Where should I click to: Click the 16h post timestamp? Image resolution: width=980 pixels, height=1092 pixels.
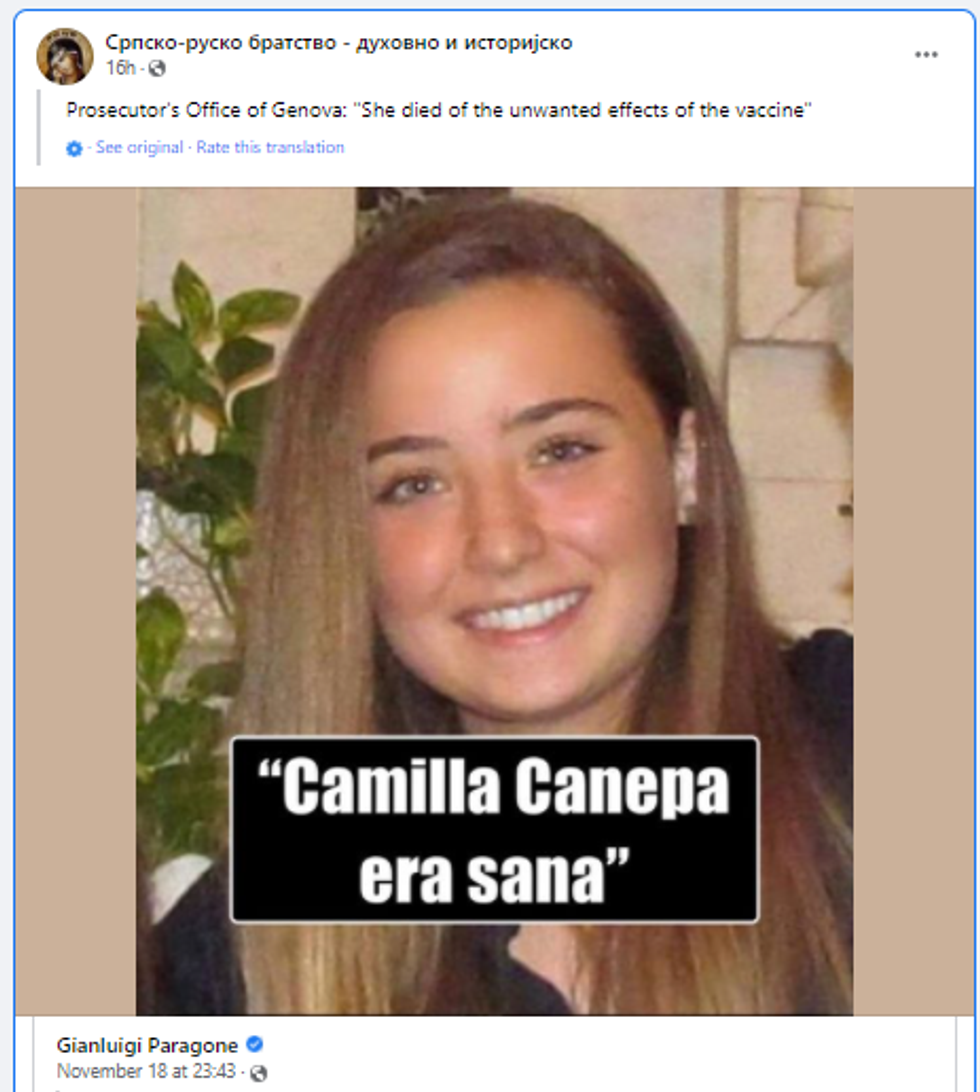[120, 68]
